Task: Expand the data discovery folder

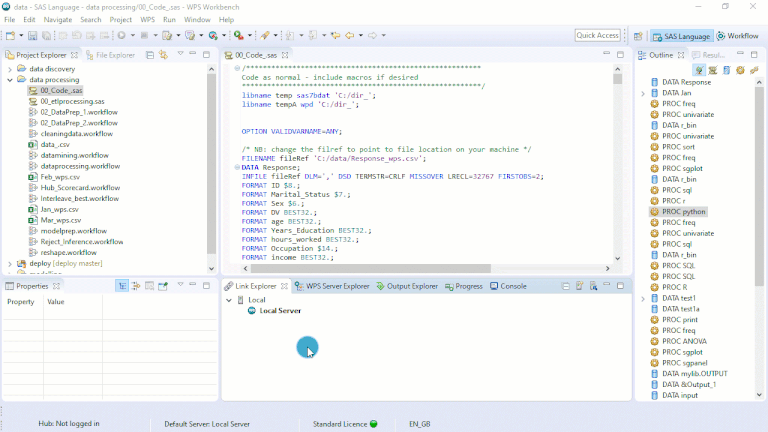Action: pyautogui.click(x=10, y=69)
